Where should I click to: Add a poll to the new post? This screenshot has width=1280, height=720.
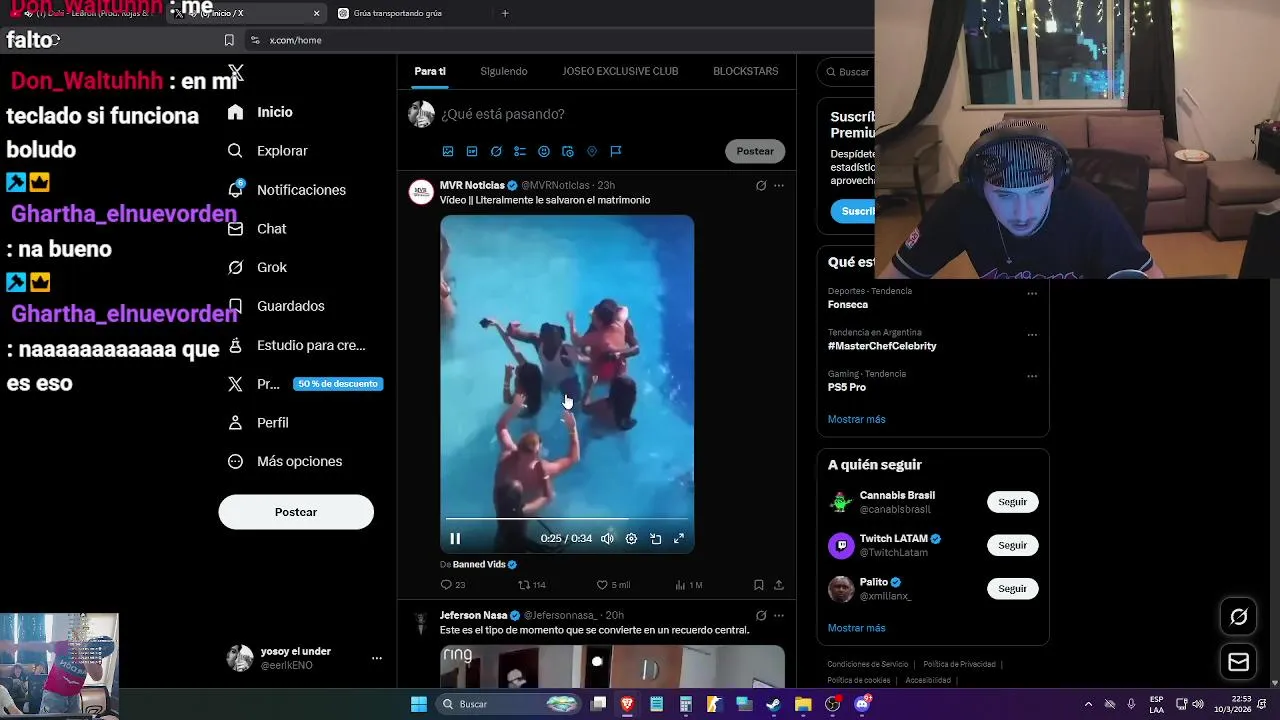coord(520,151)
